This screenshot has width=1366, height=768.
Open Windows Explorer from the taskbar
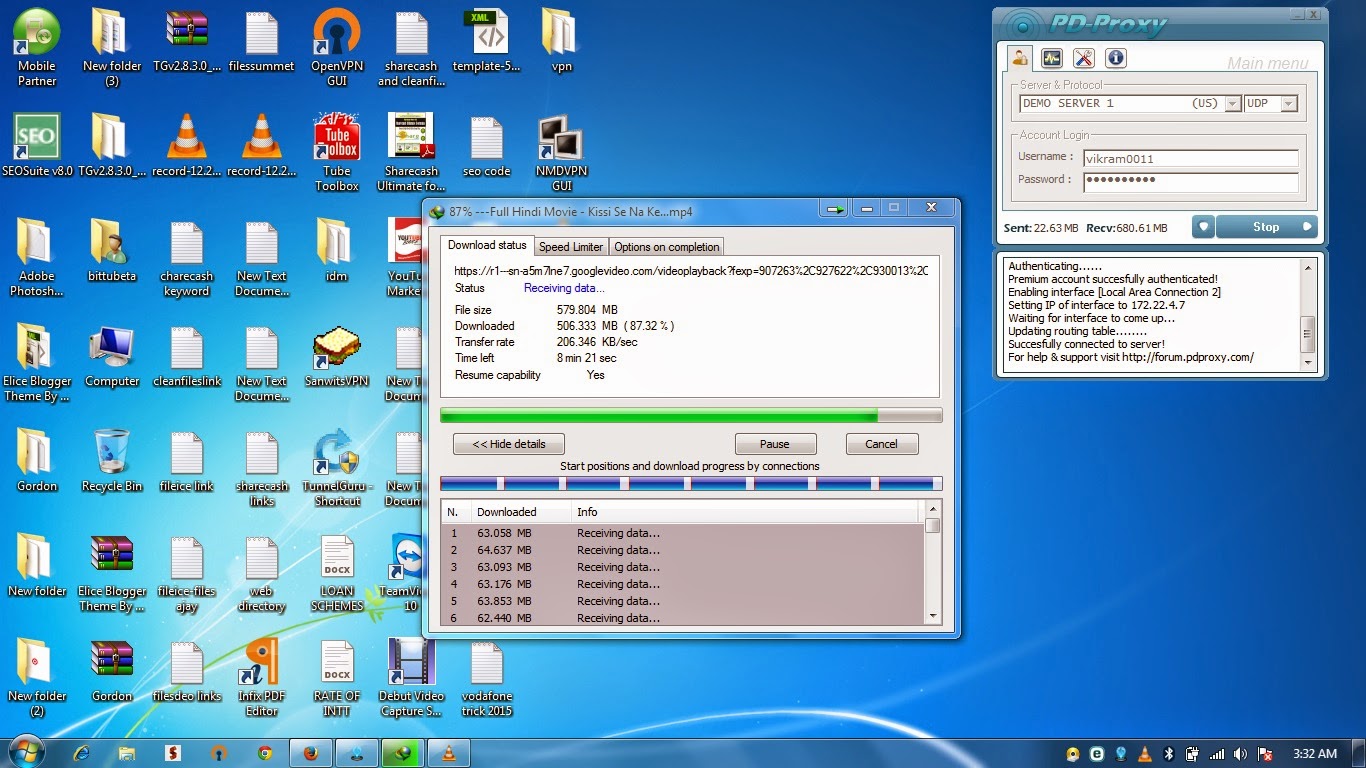(x=127, y=753)
